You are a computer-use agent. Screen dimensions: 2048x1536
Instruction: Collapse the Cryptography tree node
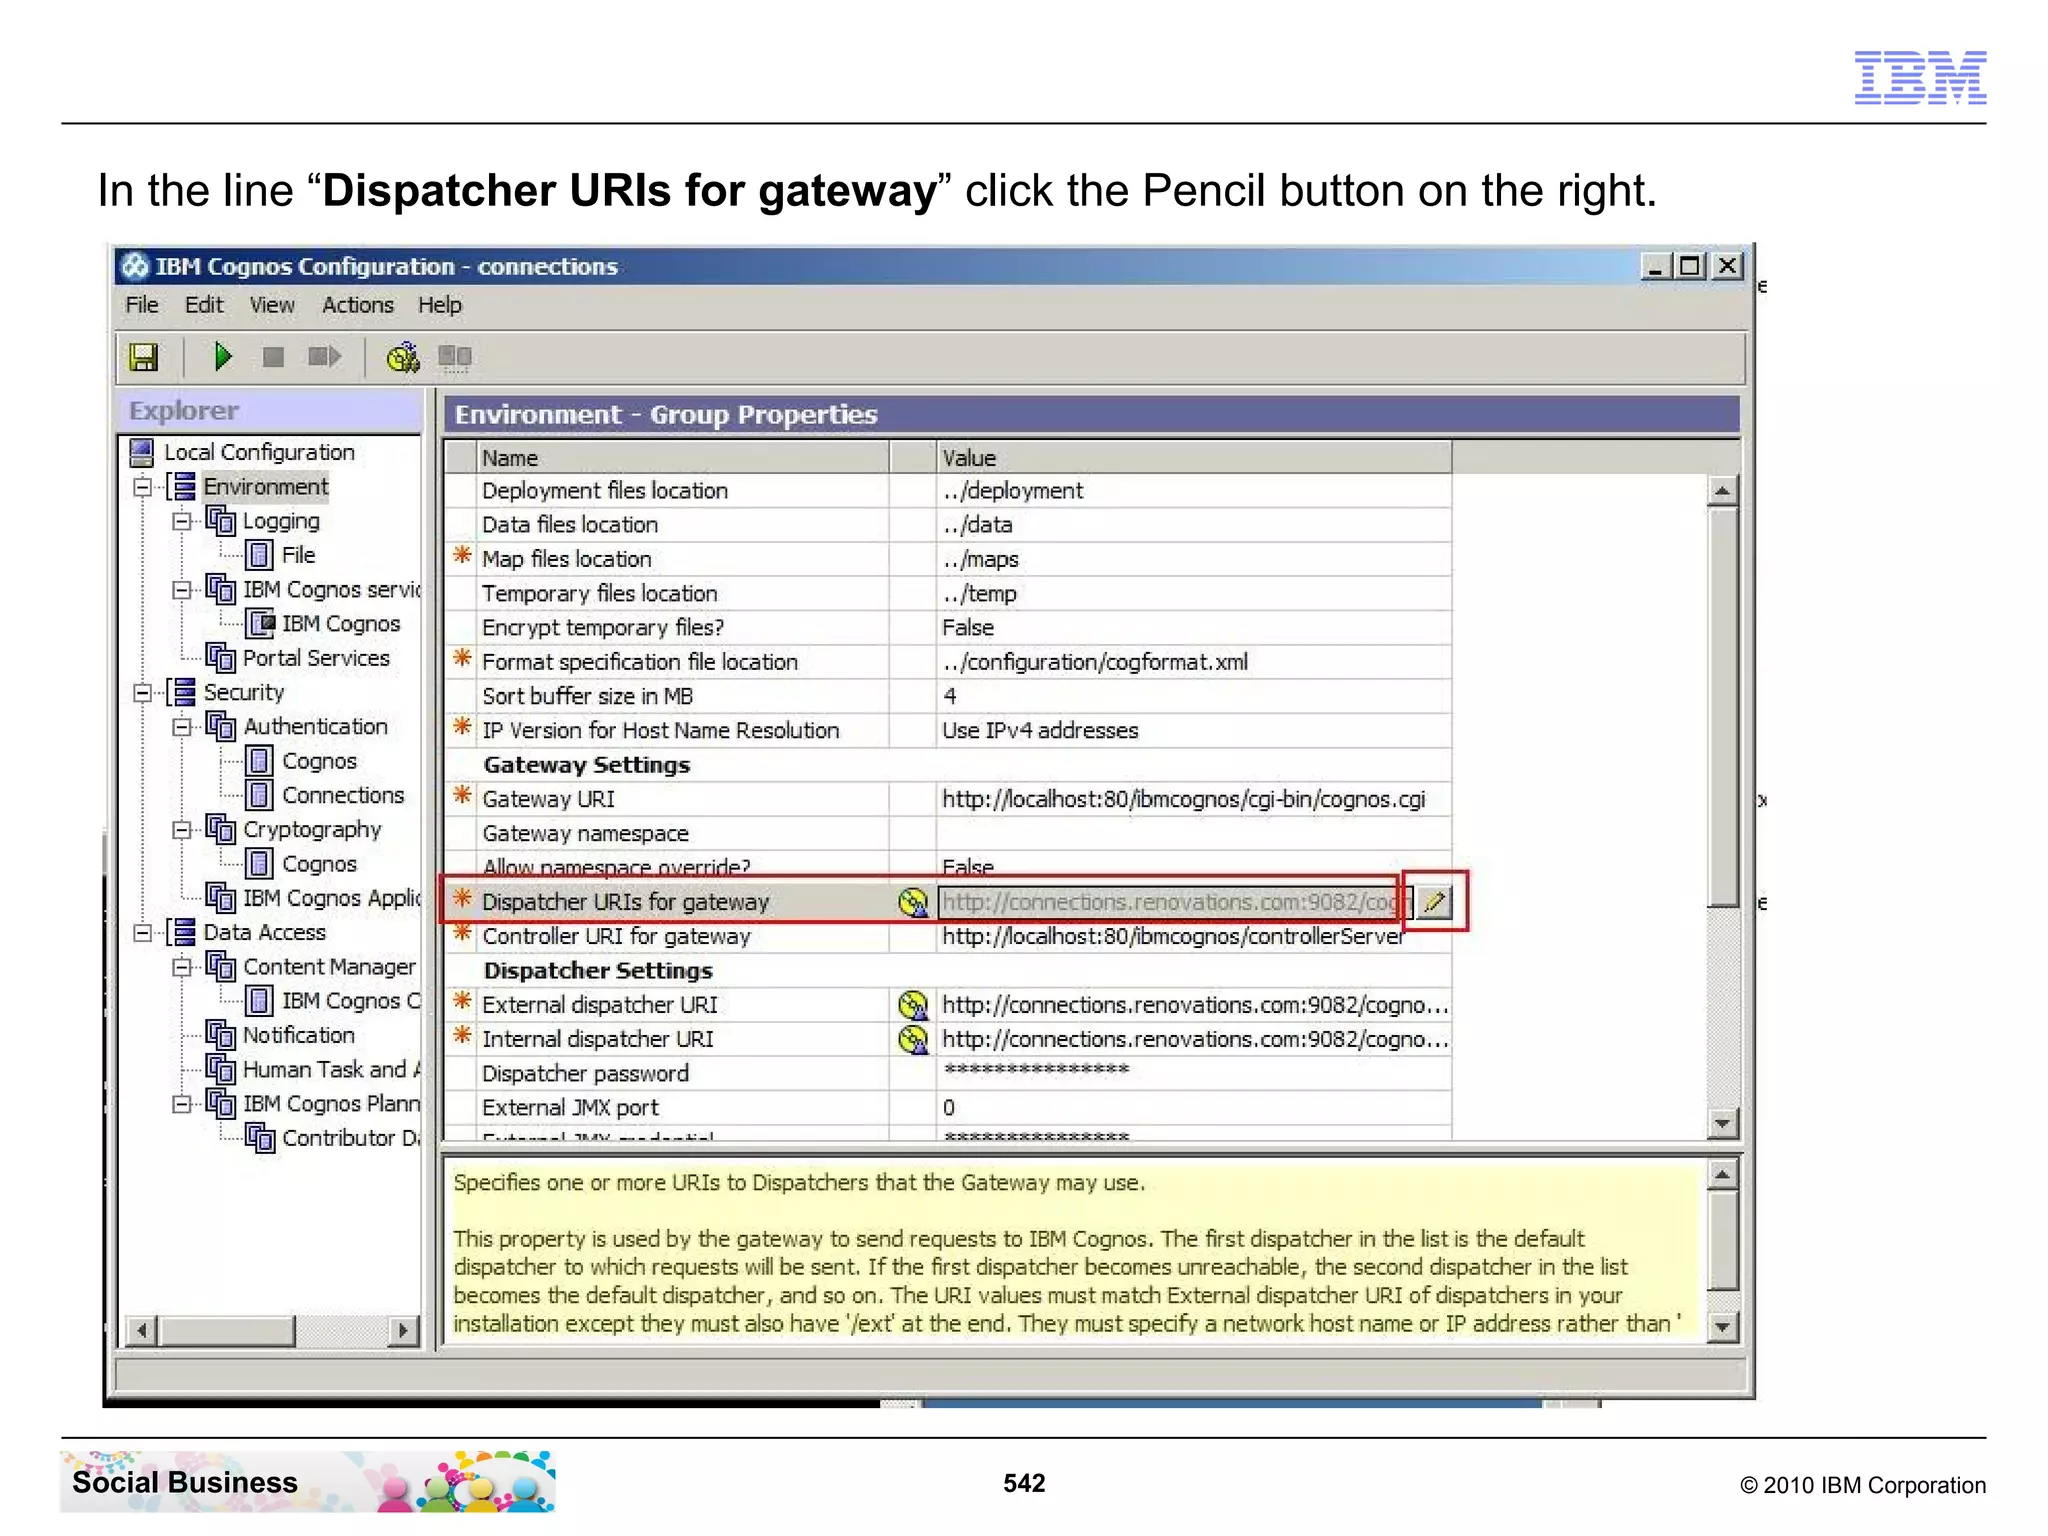pyautogui.click(x=182, y=830)
